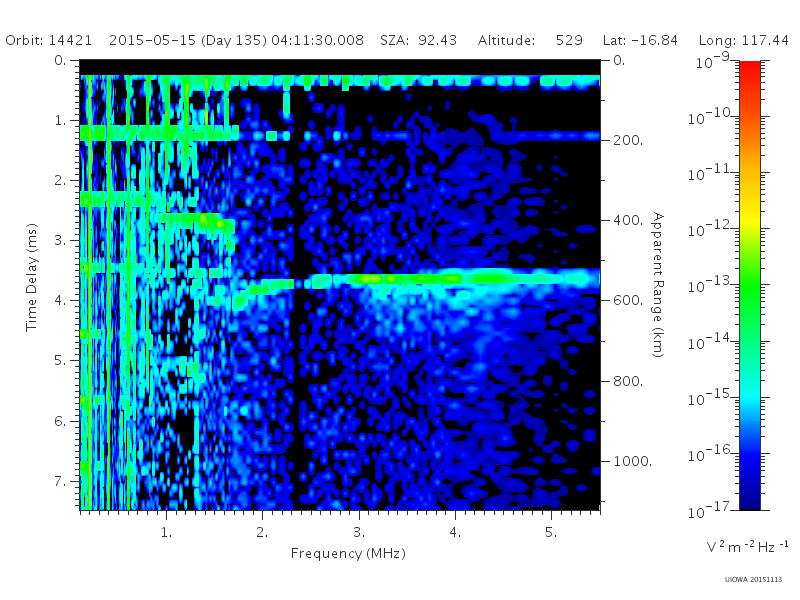
Task: Click the color bar legend
Action: click(749, 285)
